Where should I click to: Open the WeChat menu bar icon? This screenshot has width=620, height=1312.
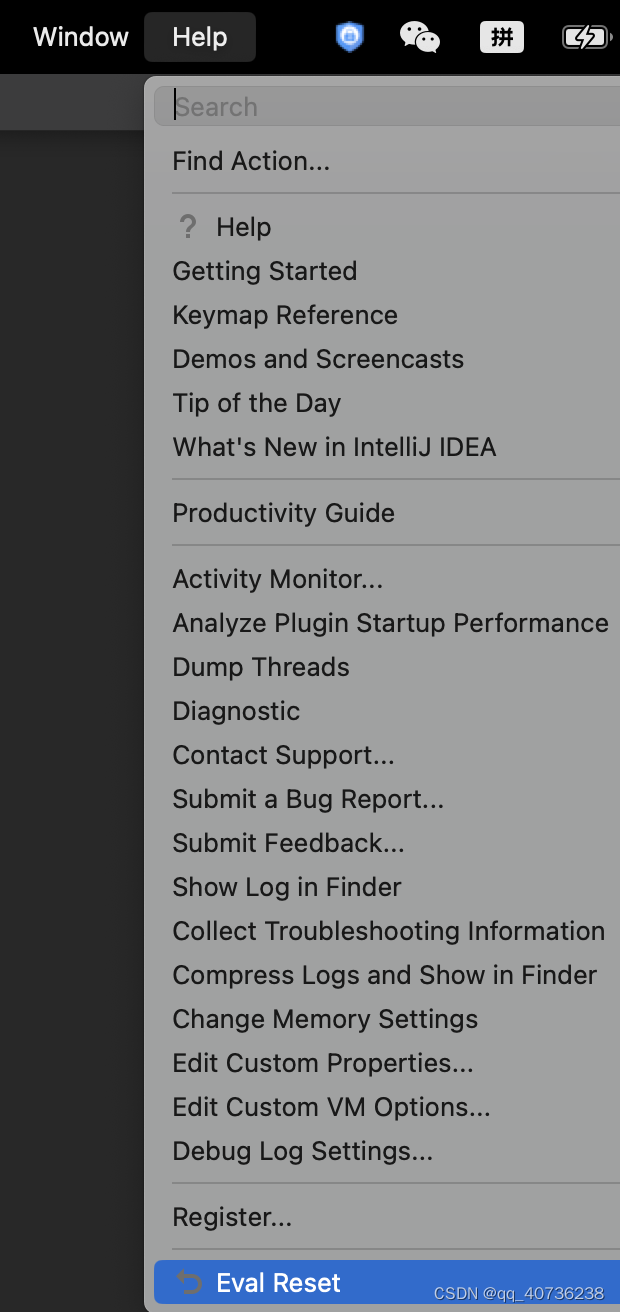point(420,37)
